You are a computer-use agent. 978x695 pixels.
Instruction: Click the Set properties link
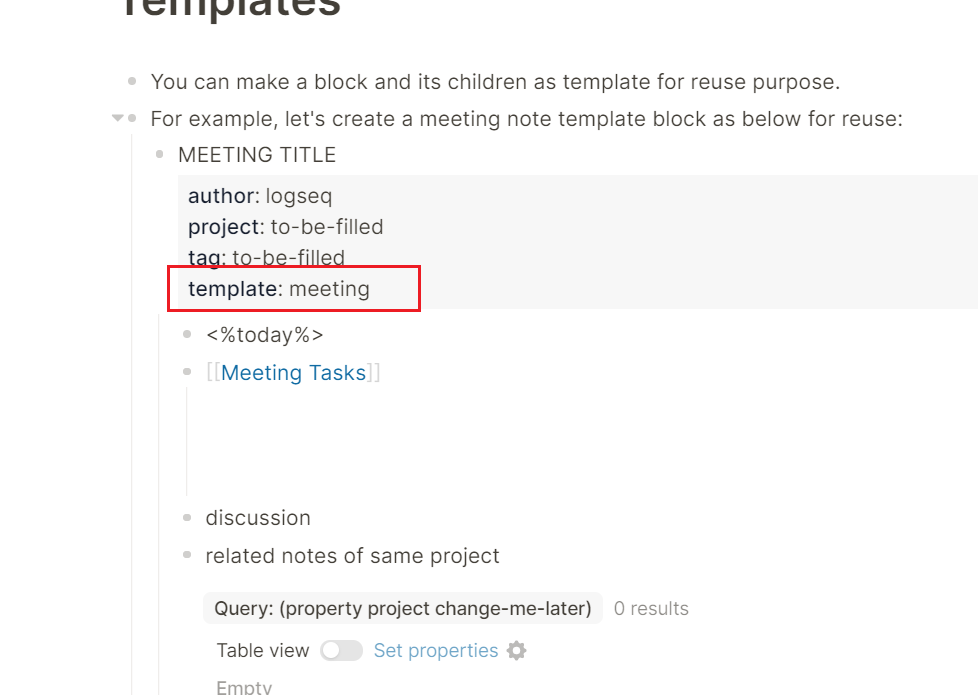(436, 651)
